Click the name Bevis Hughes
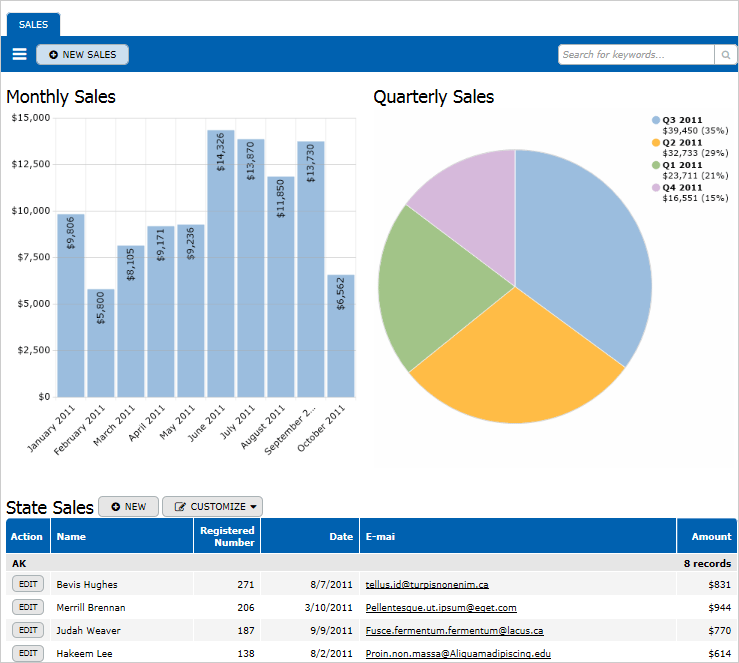739x663 pixels. [x=87, y=584]
